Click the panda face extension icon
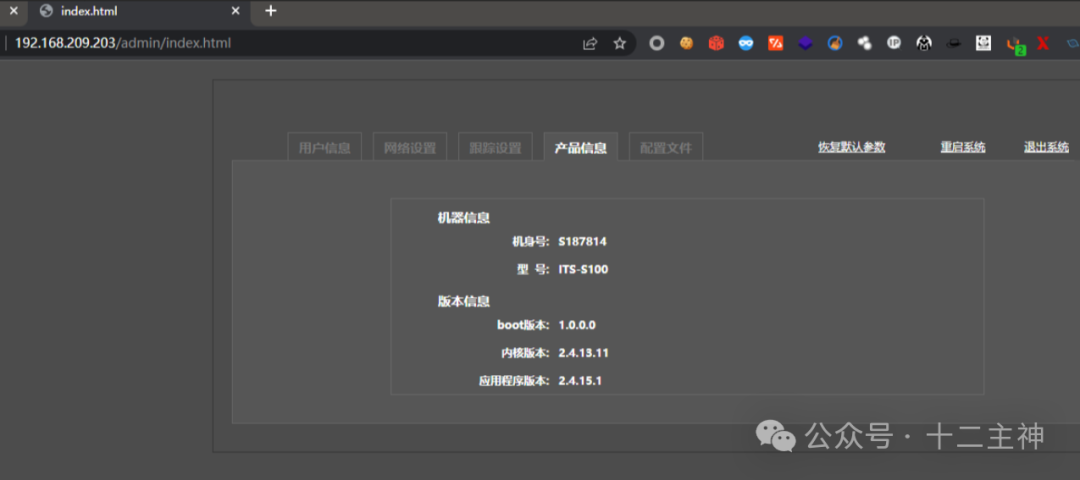Viewport: 1080px width, 480px height. (983, 43)
